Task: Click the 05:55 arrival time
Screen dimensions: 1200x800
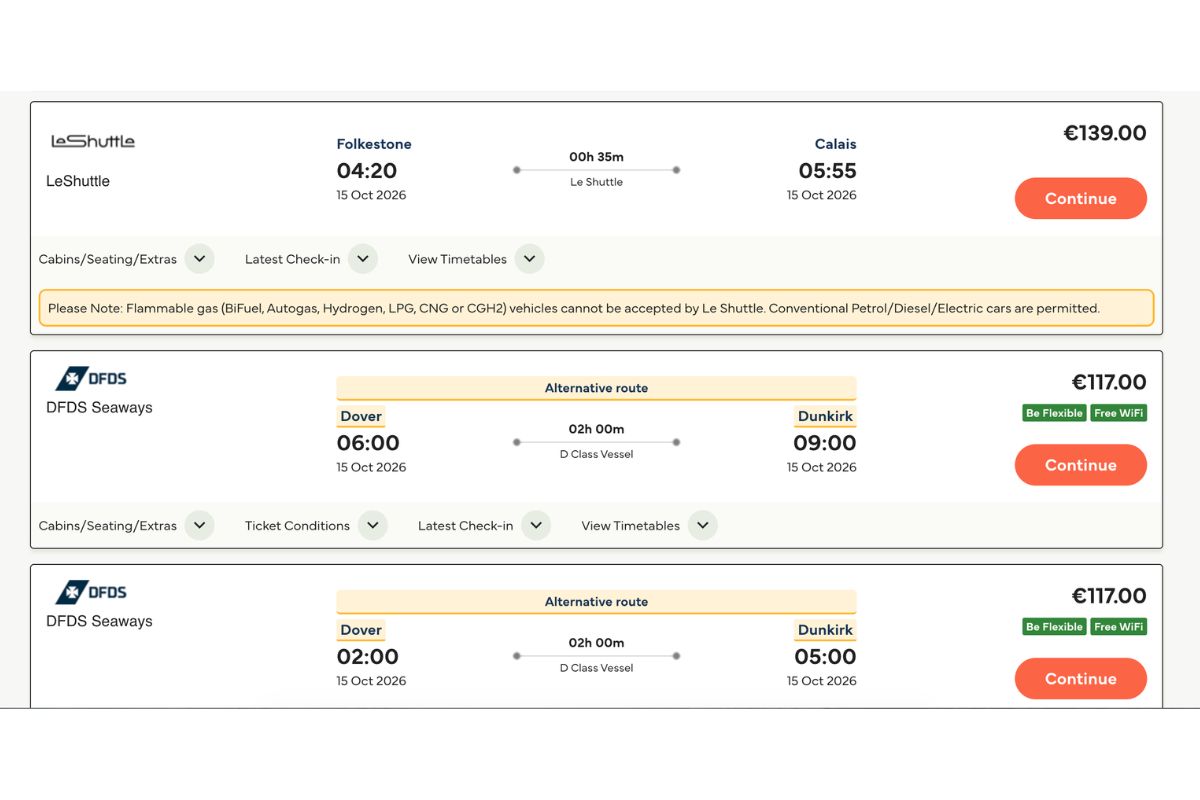Action: coord(827,171)
